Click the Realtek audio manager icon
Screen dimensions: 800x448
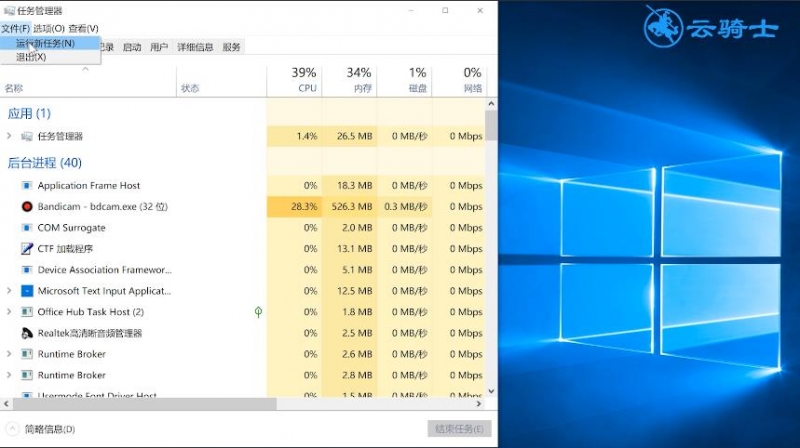(27, 333)
